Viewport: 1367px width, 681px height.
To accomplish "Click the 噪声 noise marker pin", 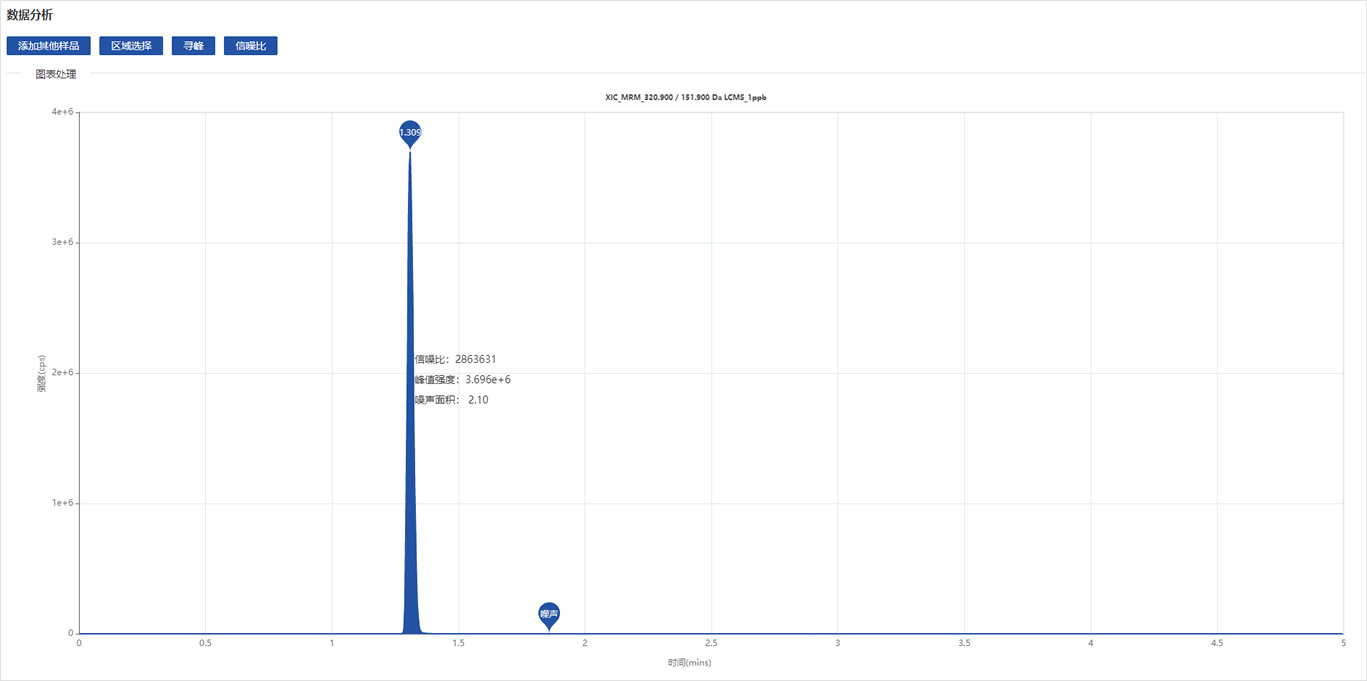I will 548,613.
